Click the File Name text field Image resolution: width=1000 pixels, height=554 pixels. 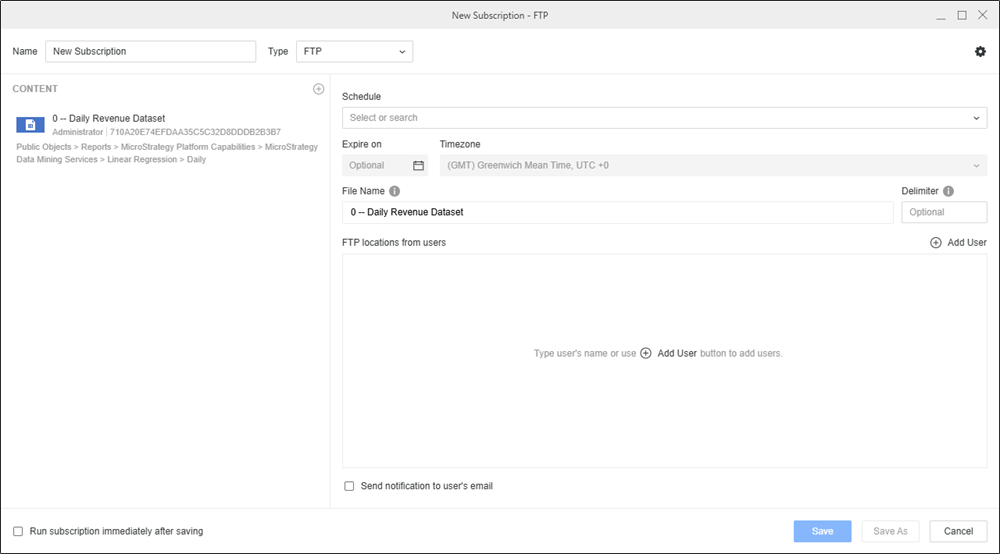(x=617, y=212)
